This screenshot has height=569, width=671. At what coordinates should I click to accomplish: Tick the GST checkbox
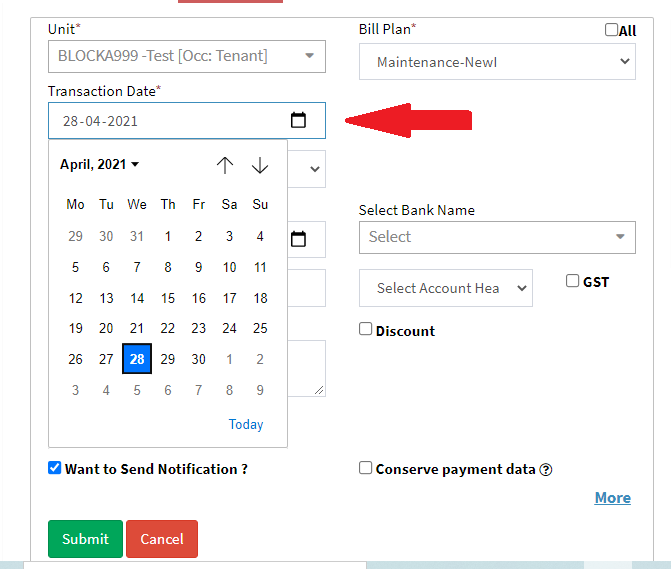573,281
